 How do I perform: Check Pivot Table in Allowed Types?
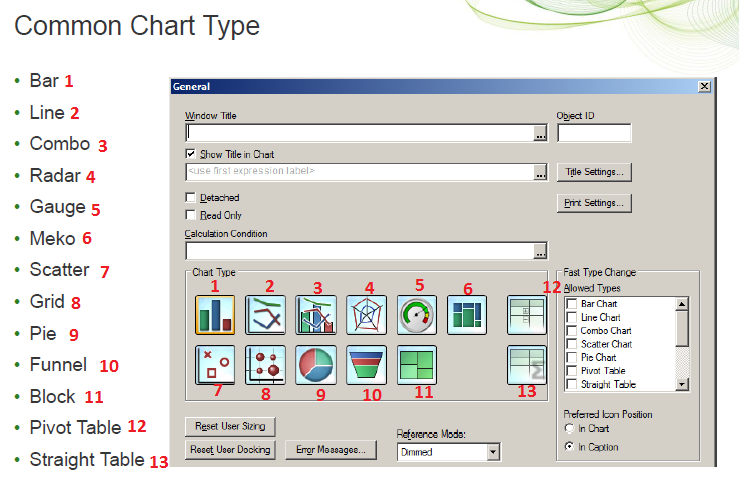coord(572,370)
